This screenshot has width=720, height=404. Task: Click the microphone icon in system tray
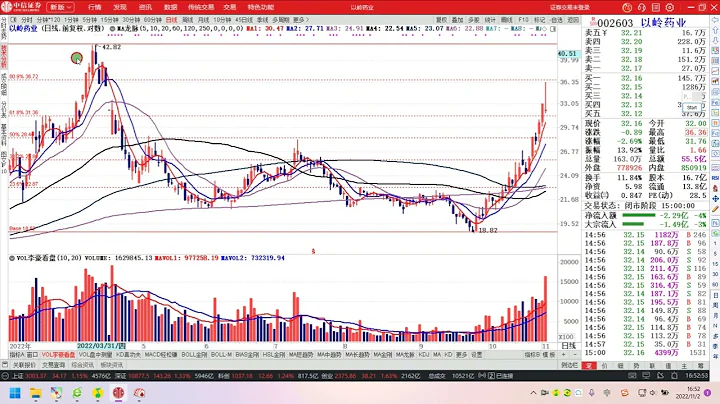[x=591, y=393]
